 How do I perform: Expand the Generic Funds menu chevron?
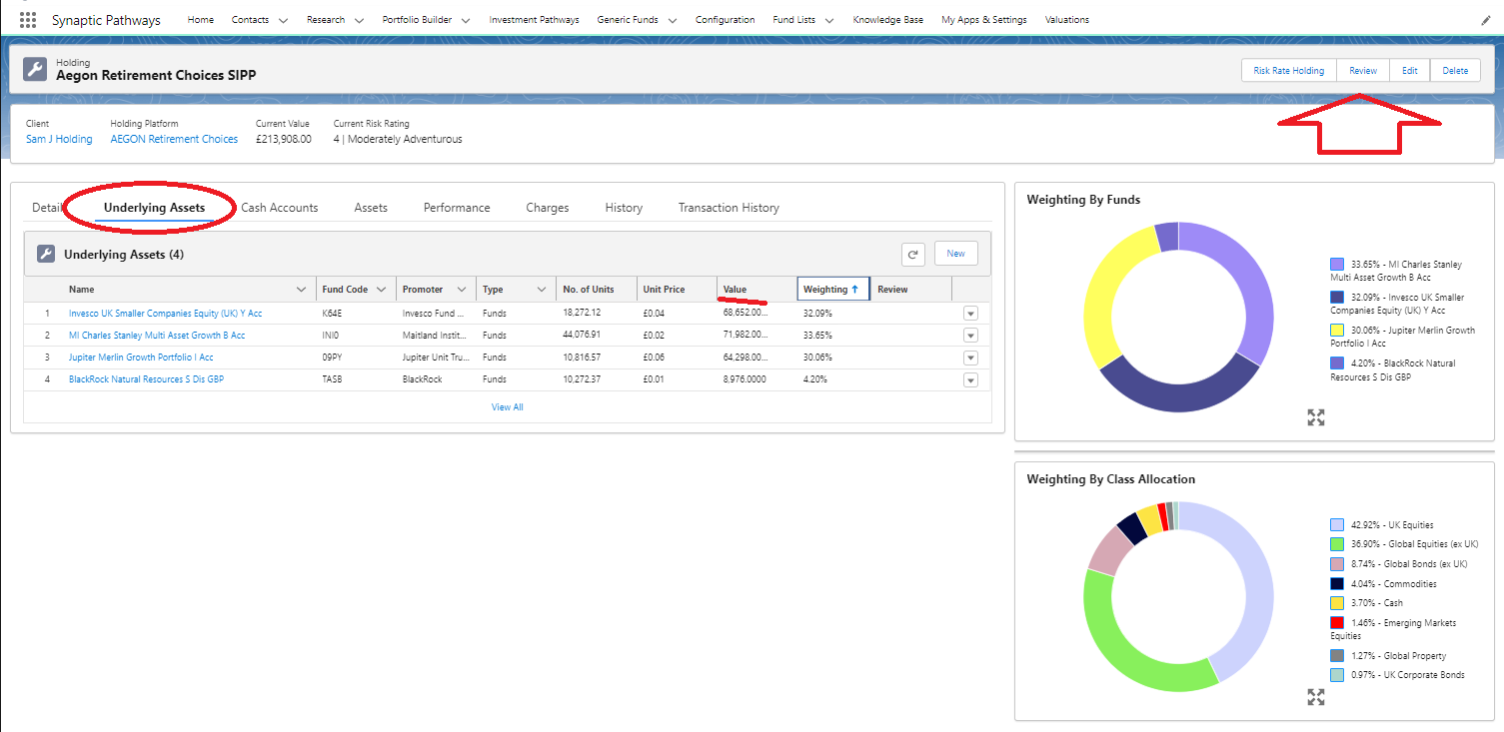(672, 20)
